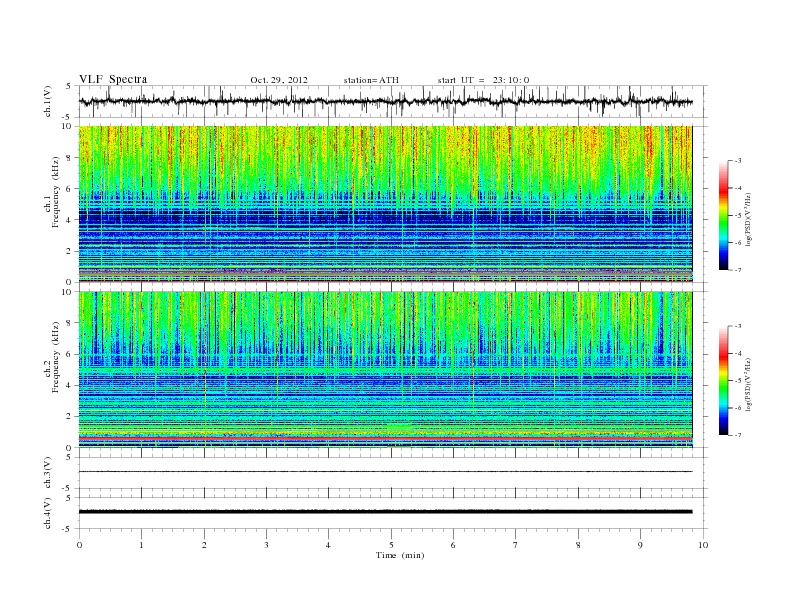The width and height of the screenshot is (792, 612).
Task: Click inside the ch.1 spectrogram panel
Action: point(386,204)
